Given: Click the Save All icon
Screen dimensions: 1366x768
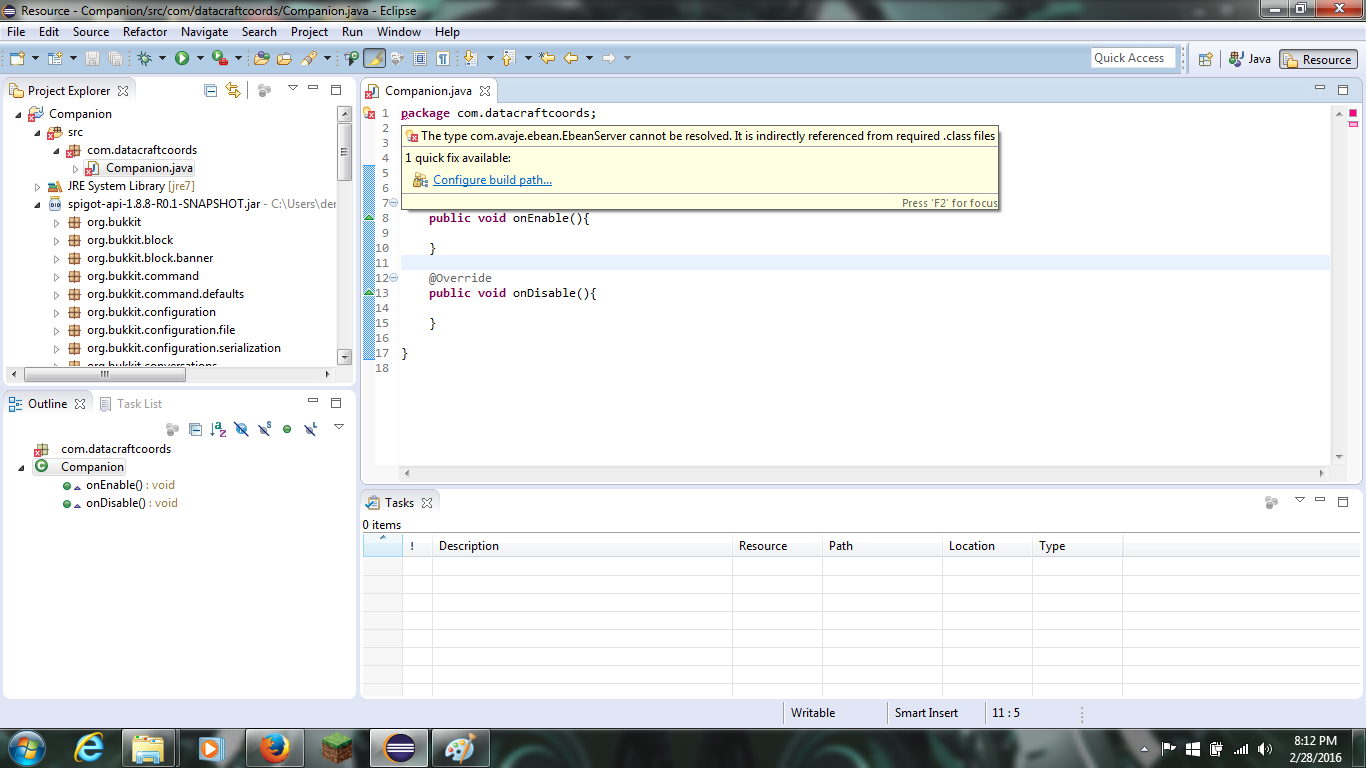Looking at the screenshot, I should click(x=115, y=57).
